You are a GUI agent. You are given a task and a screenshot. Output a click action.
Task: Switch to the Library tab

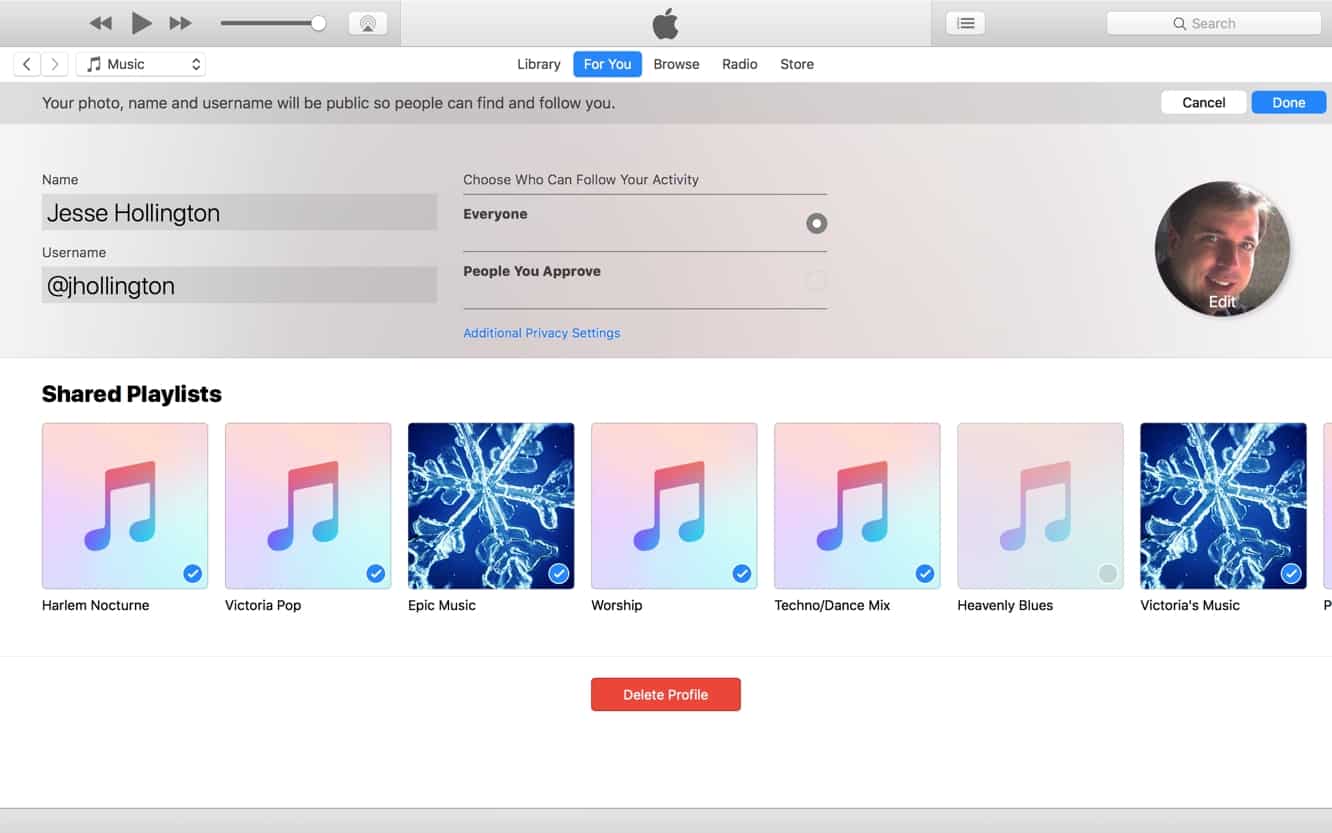tap(538, 64)
